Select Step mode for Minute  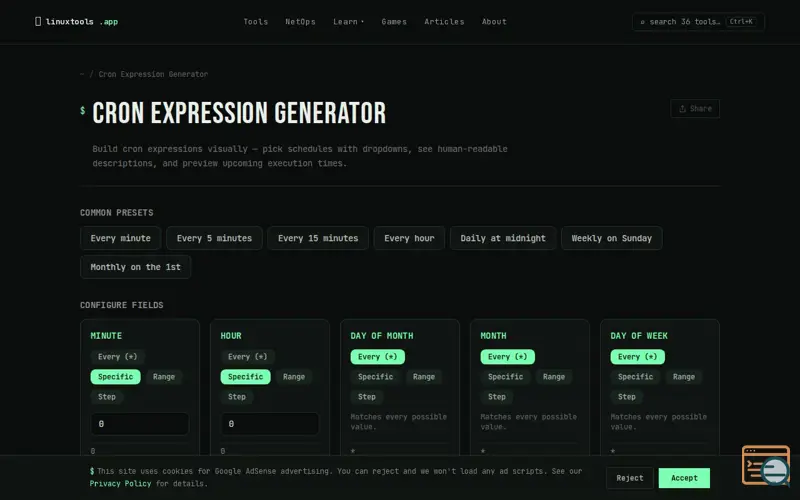coord(107,396)
